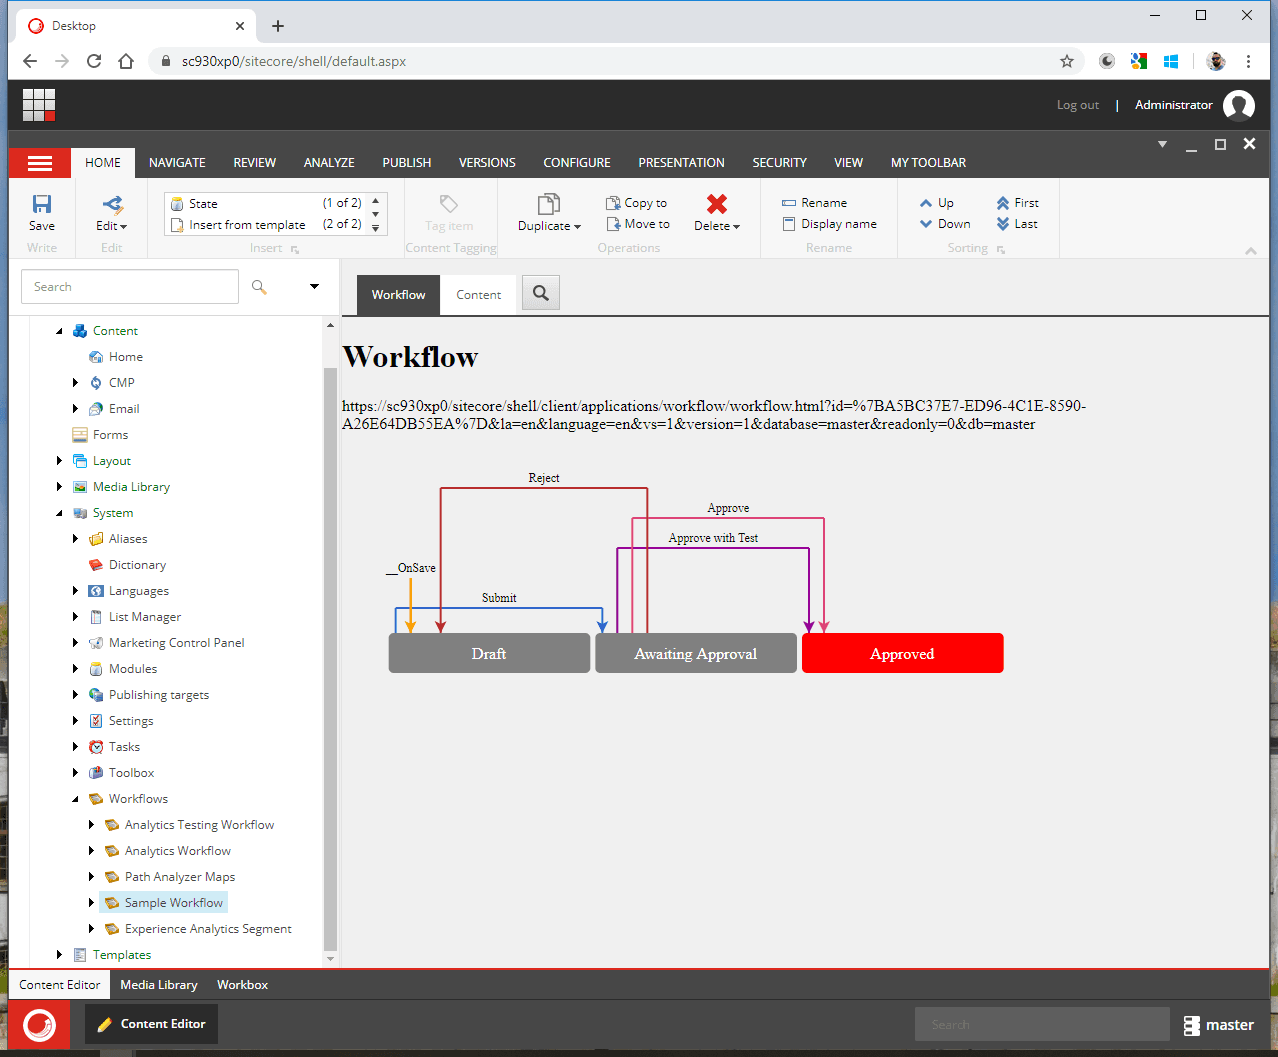Click the First sorting button
Screen dimensions: 1278x1057
click(x=1017, y=202)
